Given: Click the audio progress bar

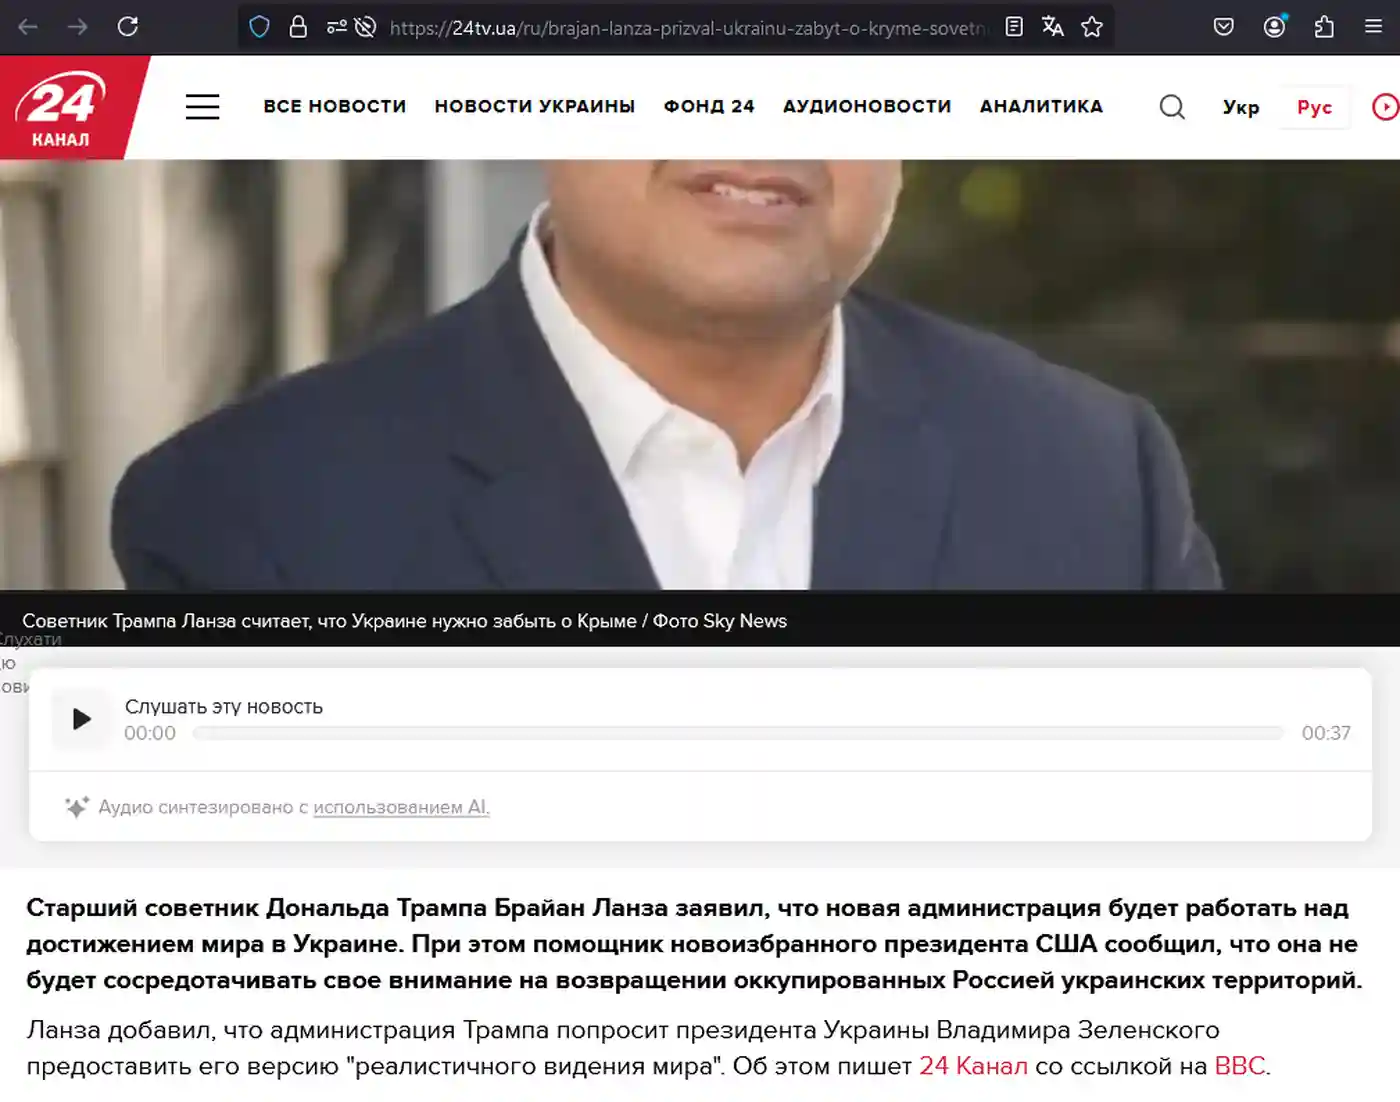Looking at the screenshot, I should [x=740, y=732].
